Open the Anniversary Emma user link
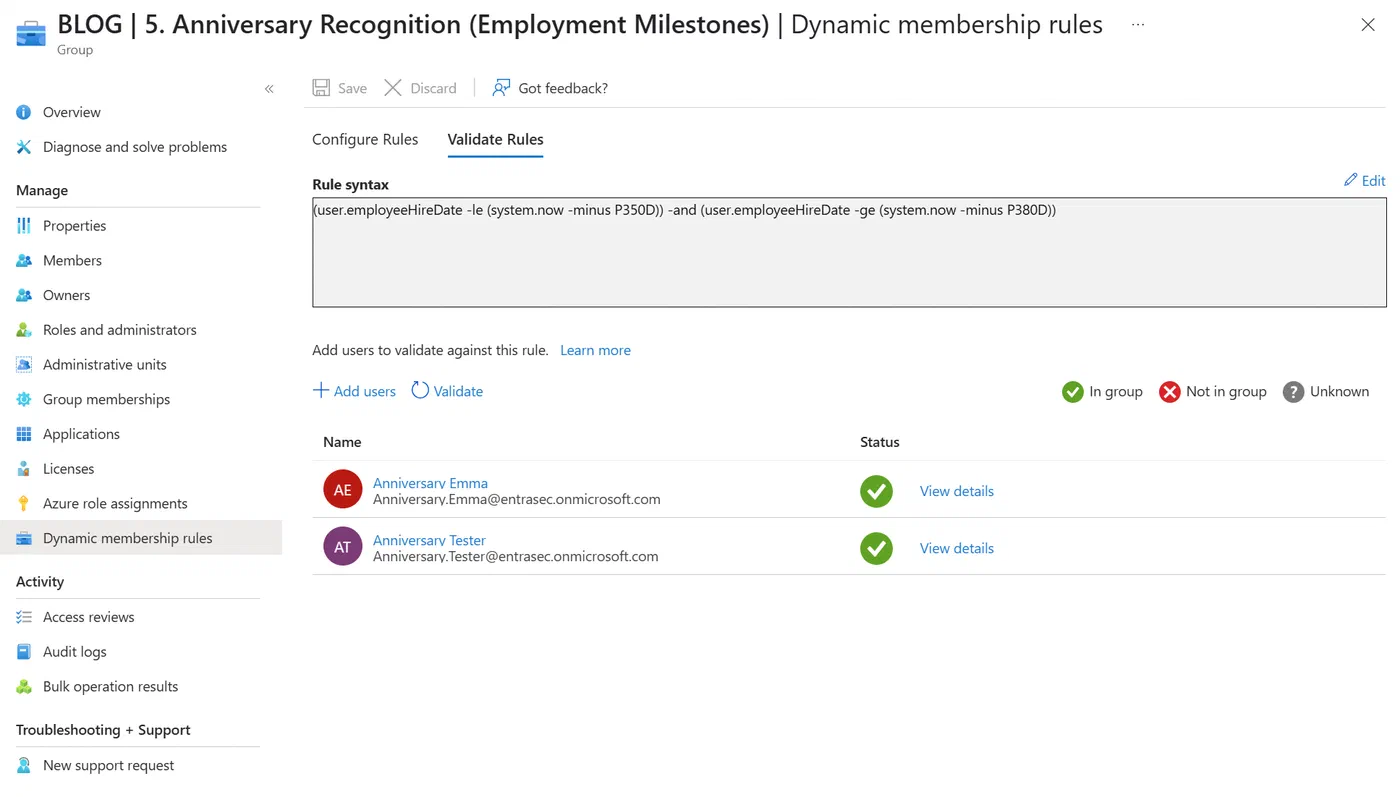 (x=430, y=483)
